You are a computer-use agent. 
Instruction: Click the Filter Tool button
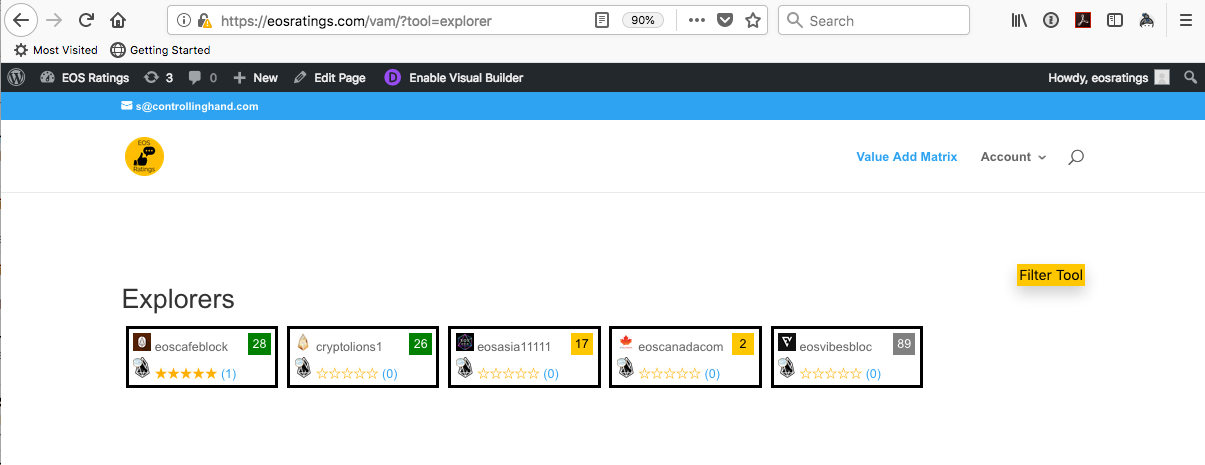(x=1051, y=275)
